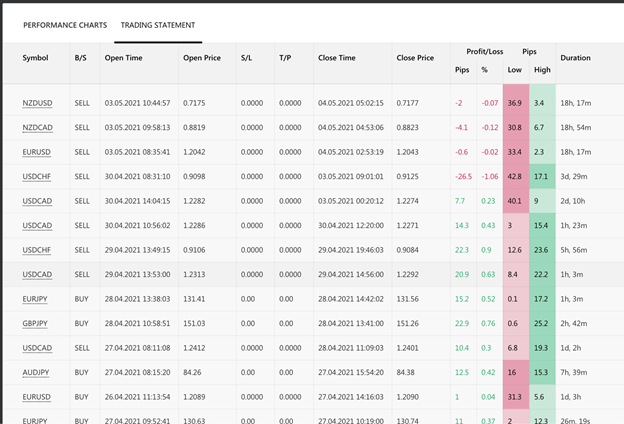Click USDCHF link for the -26.5 pips trade
624x424 pixels.
[38, 176]
